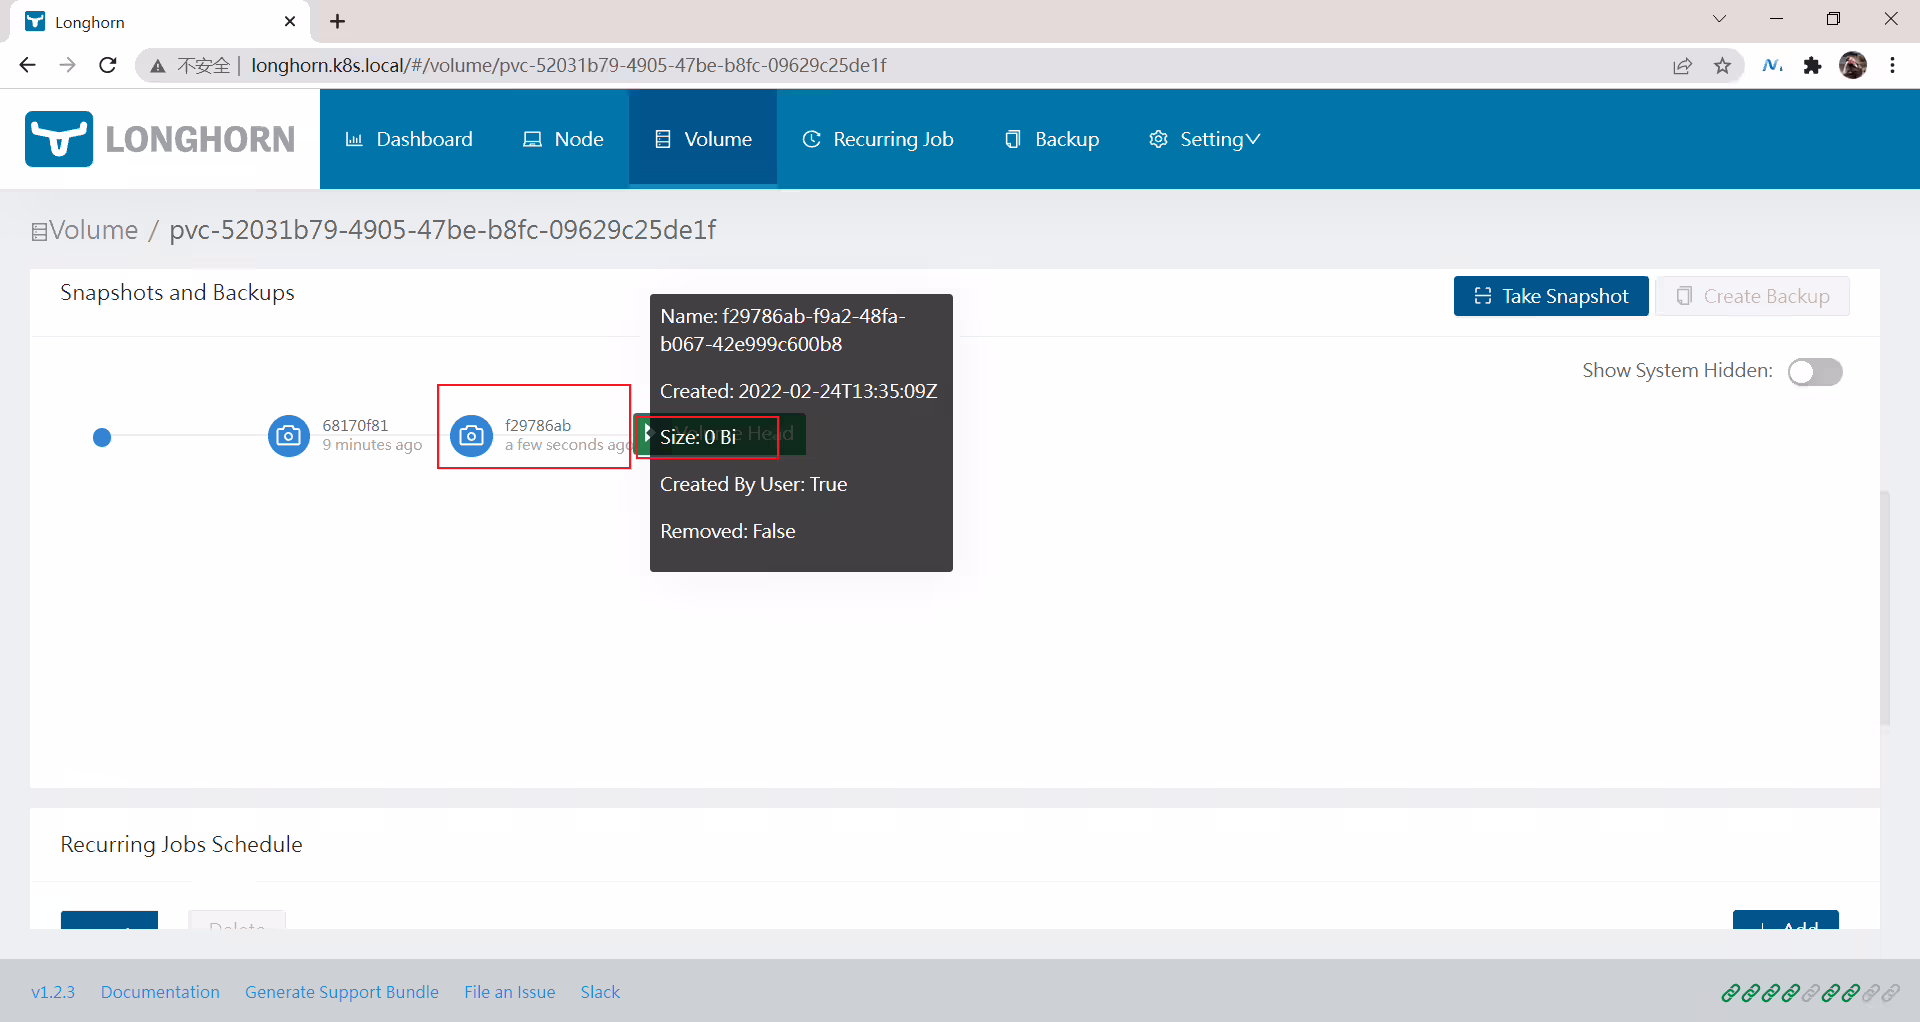
Task: Click the browser extensions puzzle icon
Action: pos(1812,66)
